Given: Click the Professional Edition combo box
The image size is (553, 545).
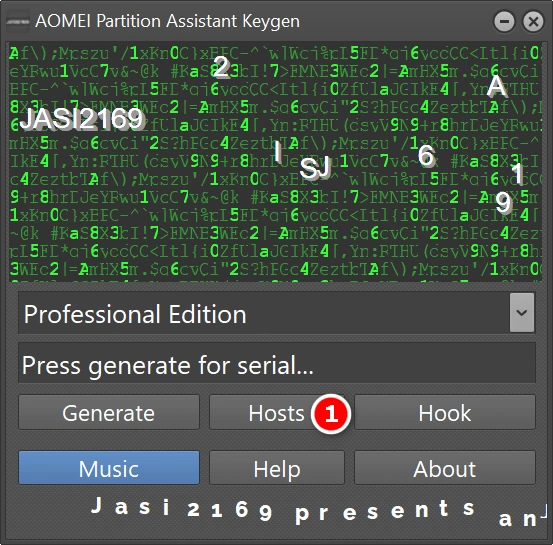Looking at the screenshot, I should pyautogui.click(x=277, y=313).
